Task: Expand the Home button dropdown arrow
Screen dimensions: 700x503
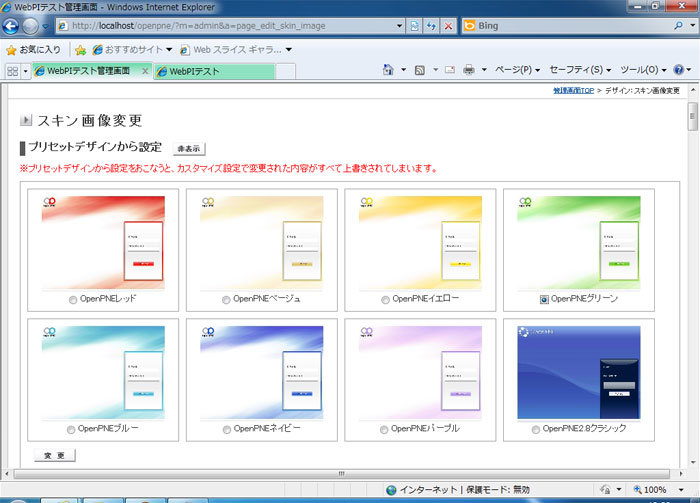Action: tap(403, 70)
